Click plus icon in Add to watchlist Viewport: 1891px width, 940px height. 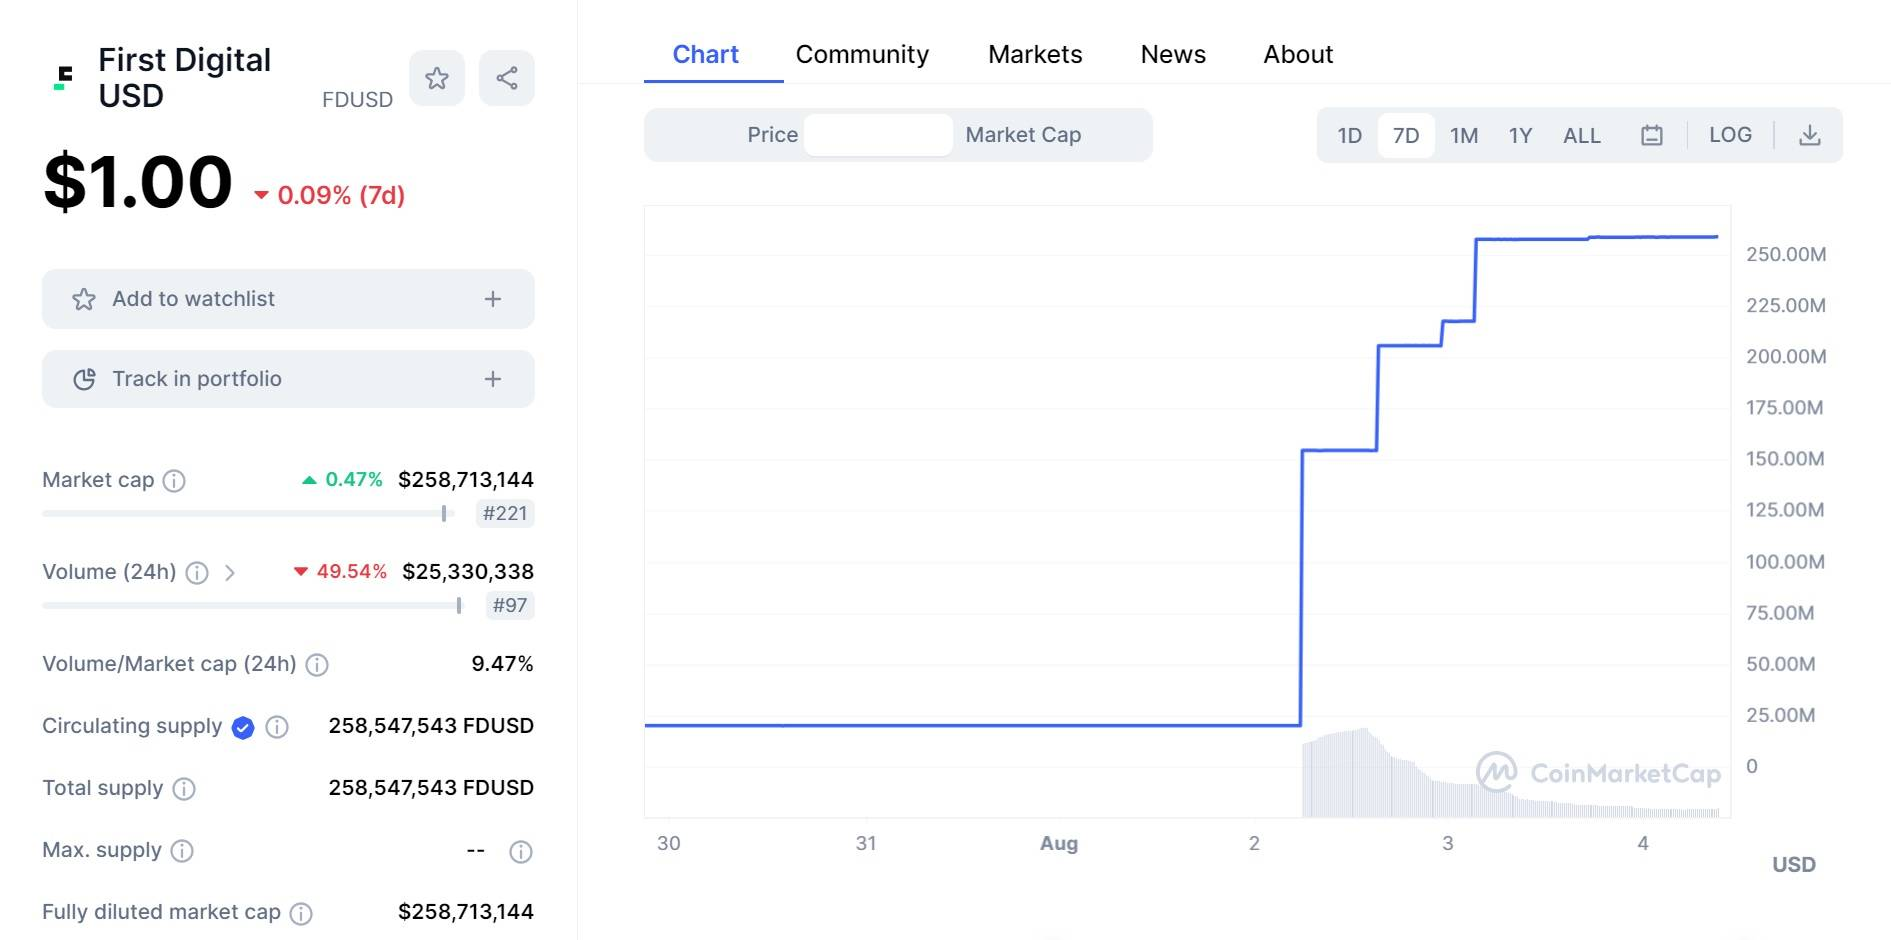pyautogui.click(x=493, y=299)
